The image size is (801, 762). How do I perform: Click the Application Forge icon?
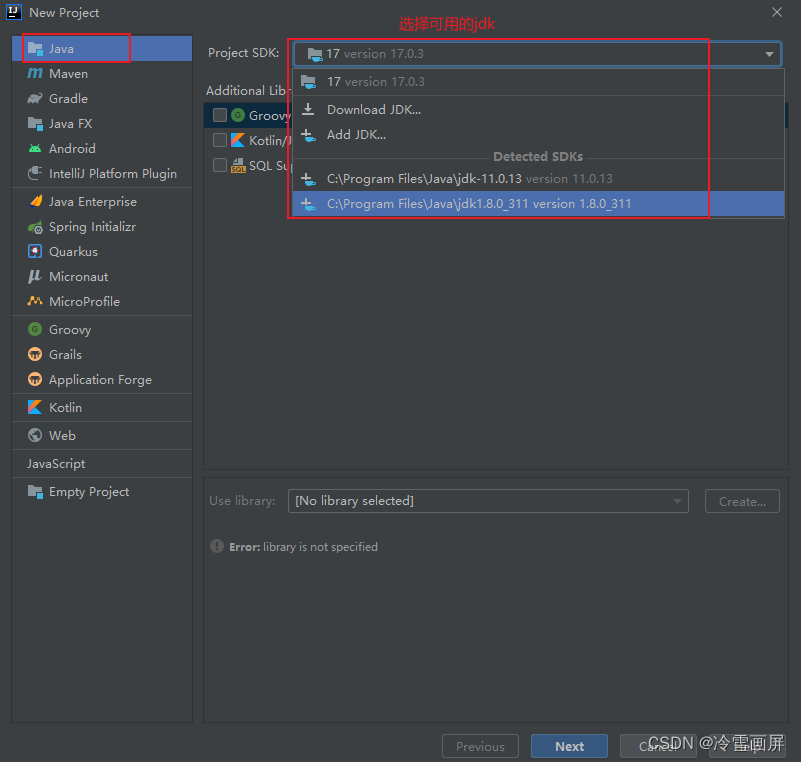pos(35,379)
